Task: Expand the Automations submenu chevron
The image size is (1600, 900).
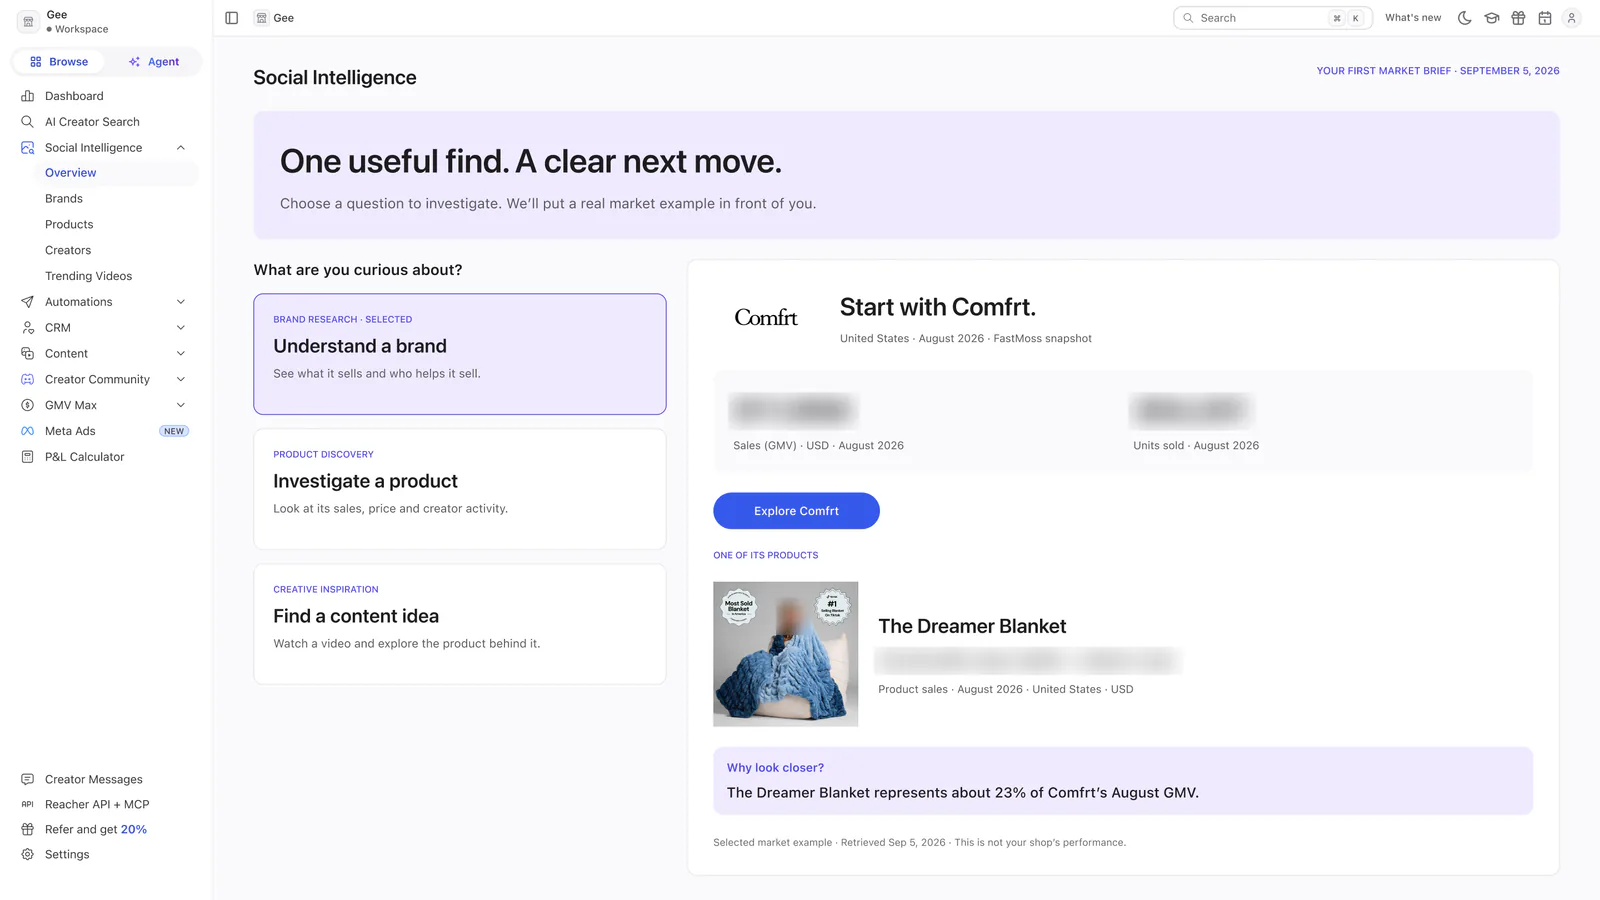Action: (181, 302)
